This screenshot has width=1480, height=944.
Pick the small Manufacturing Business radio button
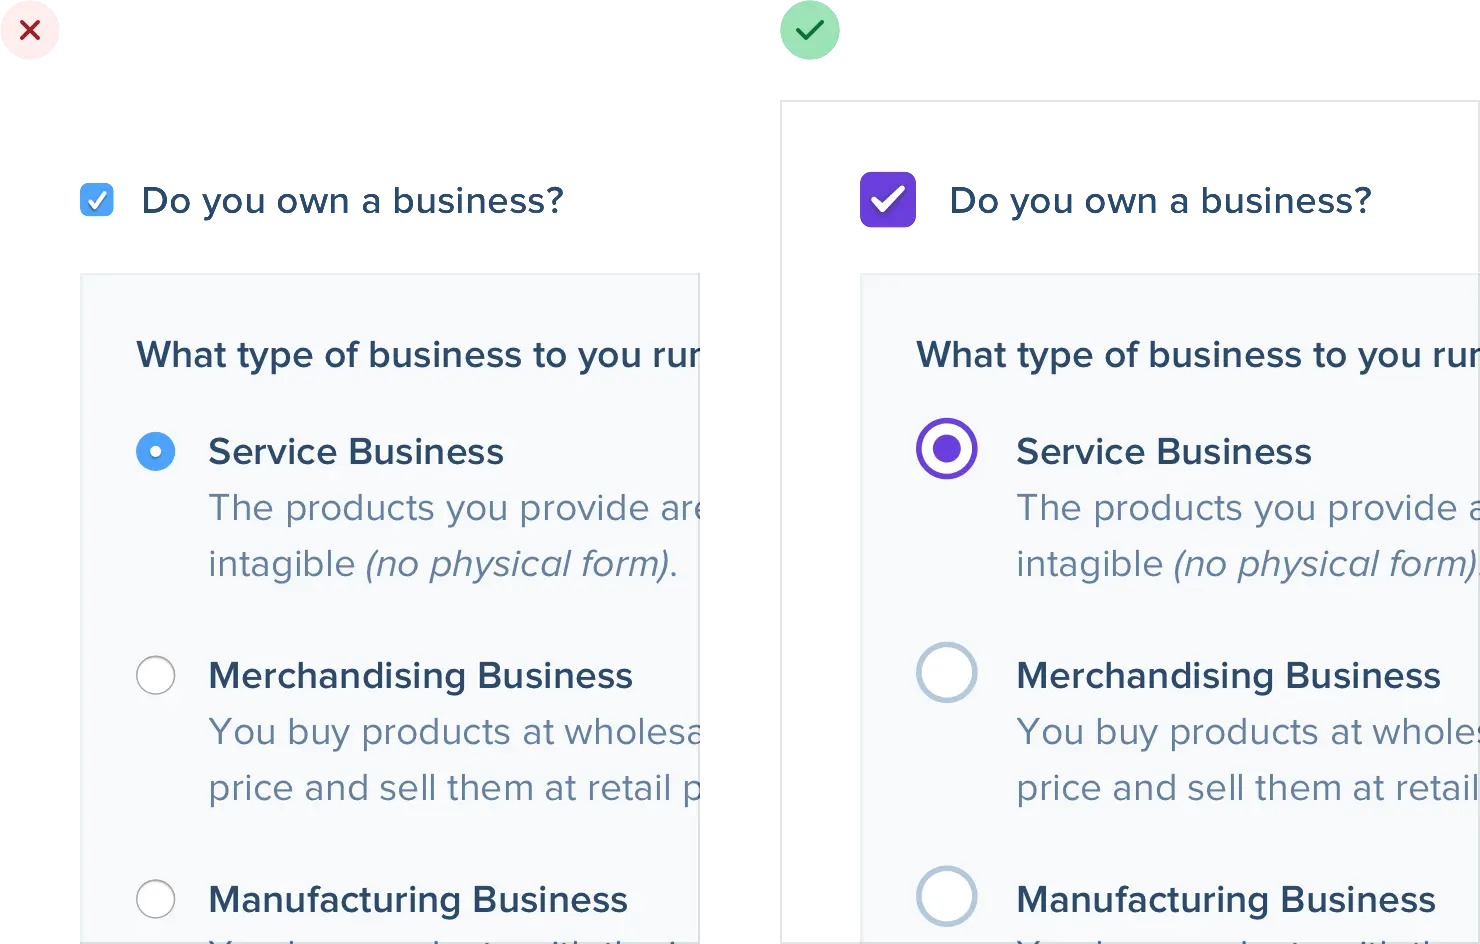point(156,899)
